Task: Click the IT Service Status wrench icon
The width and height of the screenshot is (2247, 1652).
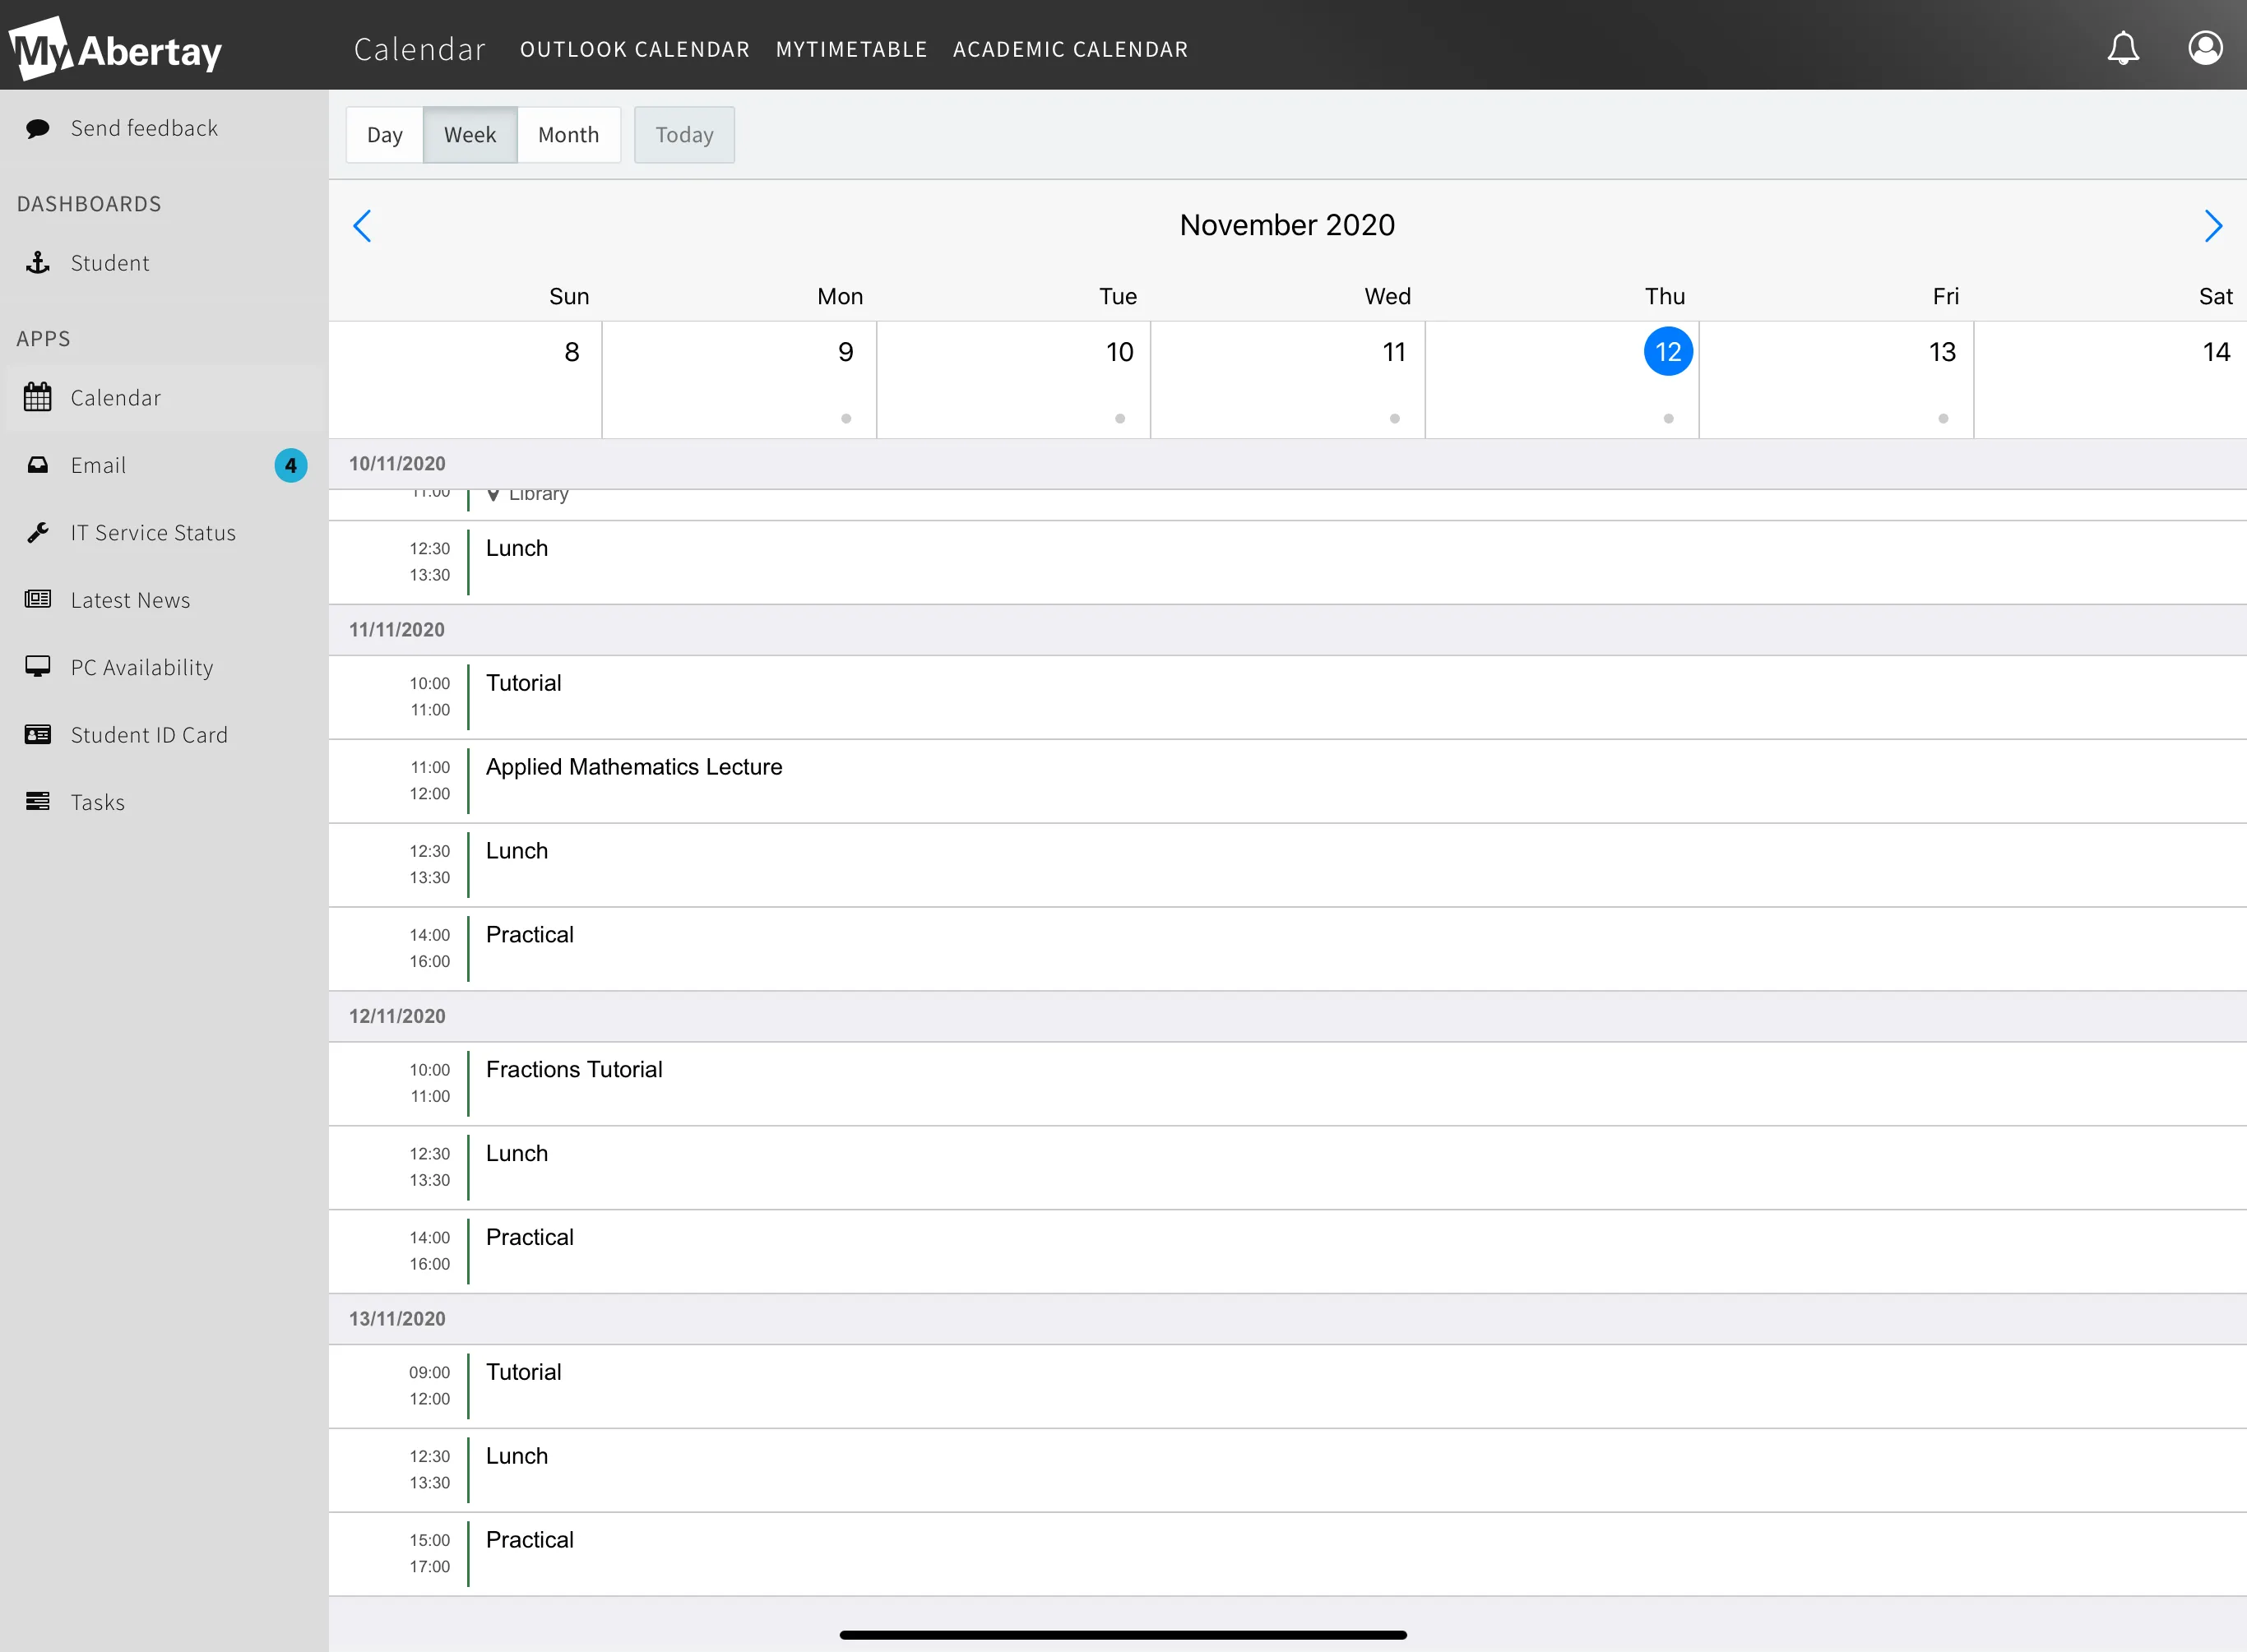Action: (38, 532)
